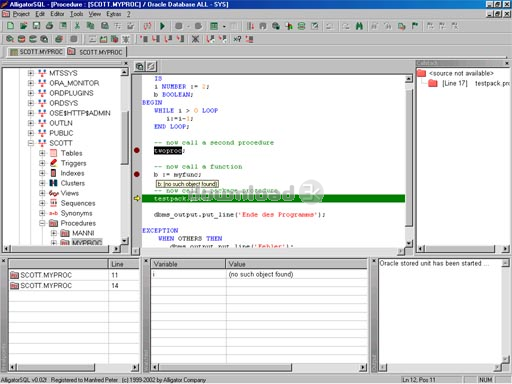
Task: Click the binoculars Find icon
Action: coord(359,26)
